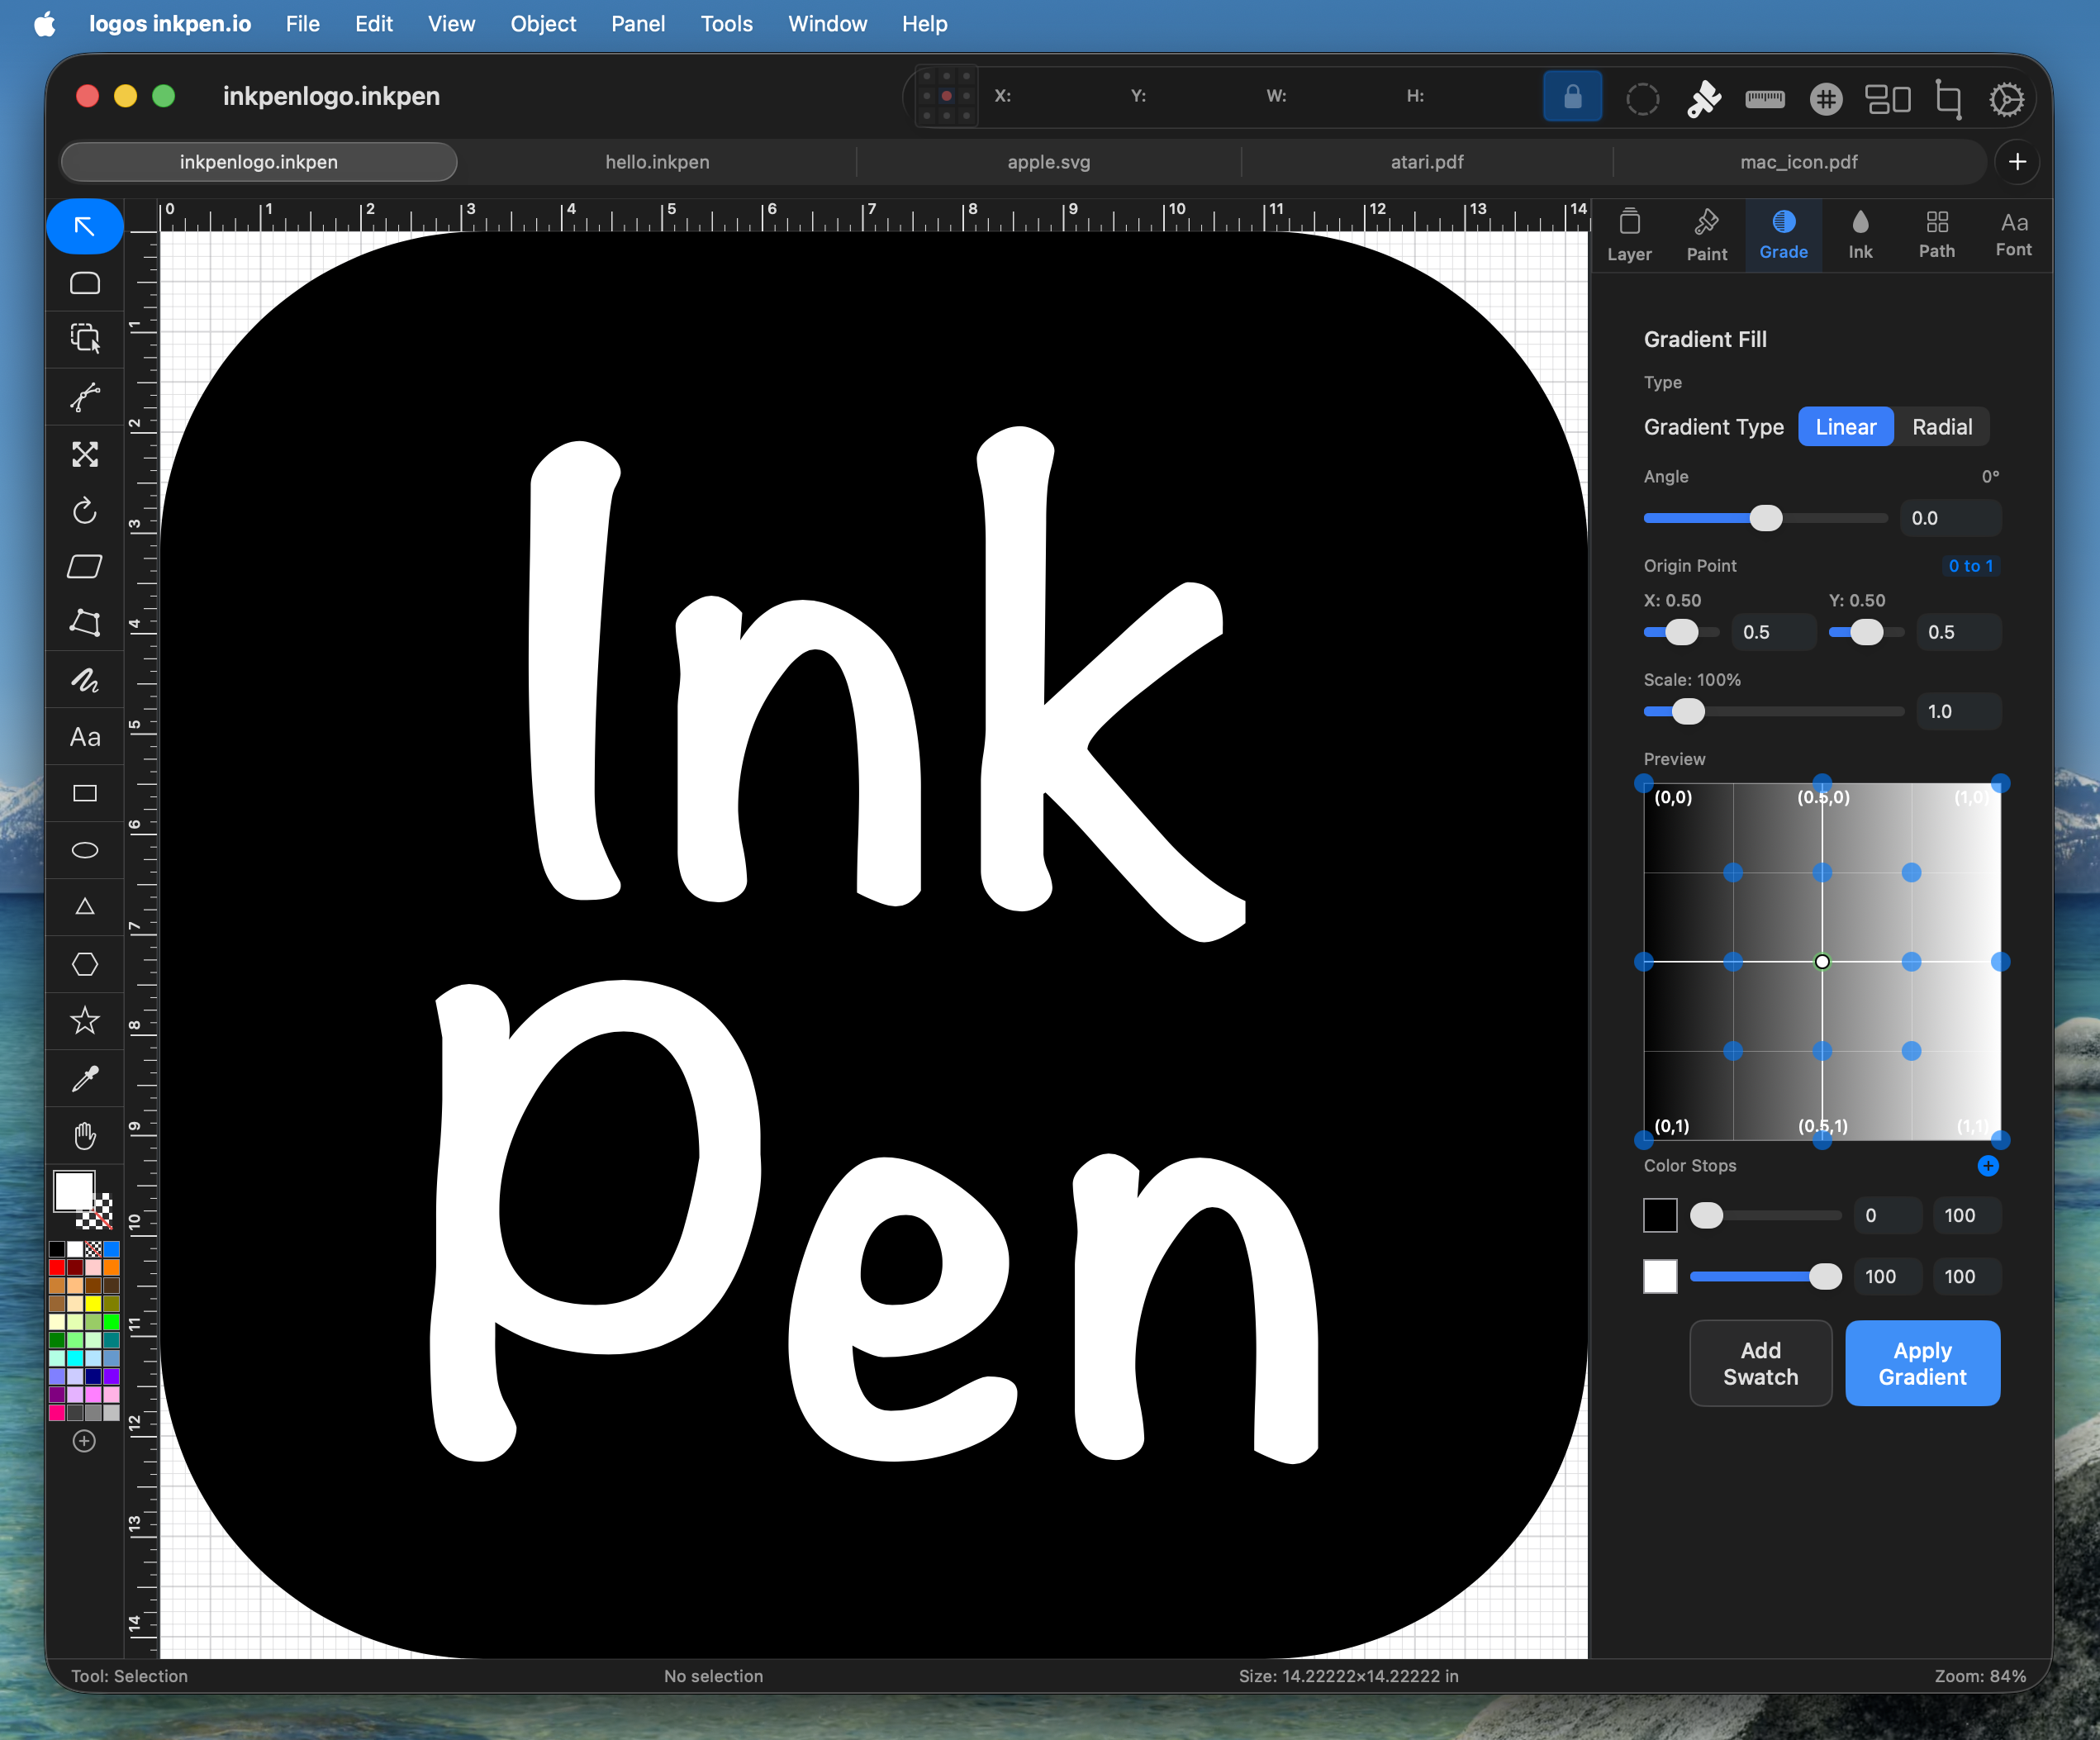Open settings gear in title toolbar

(2006, 98)
